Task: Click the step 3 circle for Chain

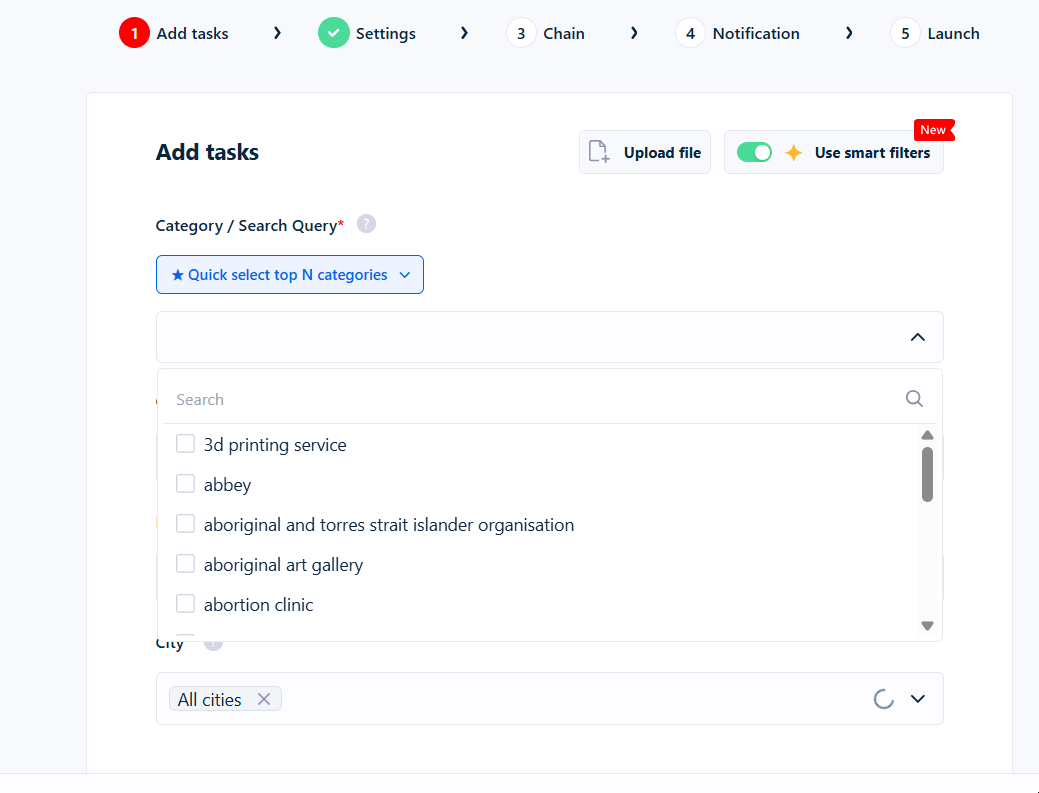Action: pos(521,33)
